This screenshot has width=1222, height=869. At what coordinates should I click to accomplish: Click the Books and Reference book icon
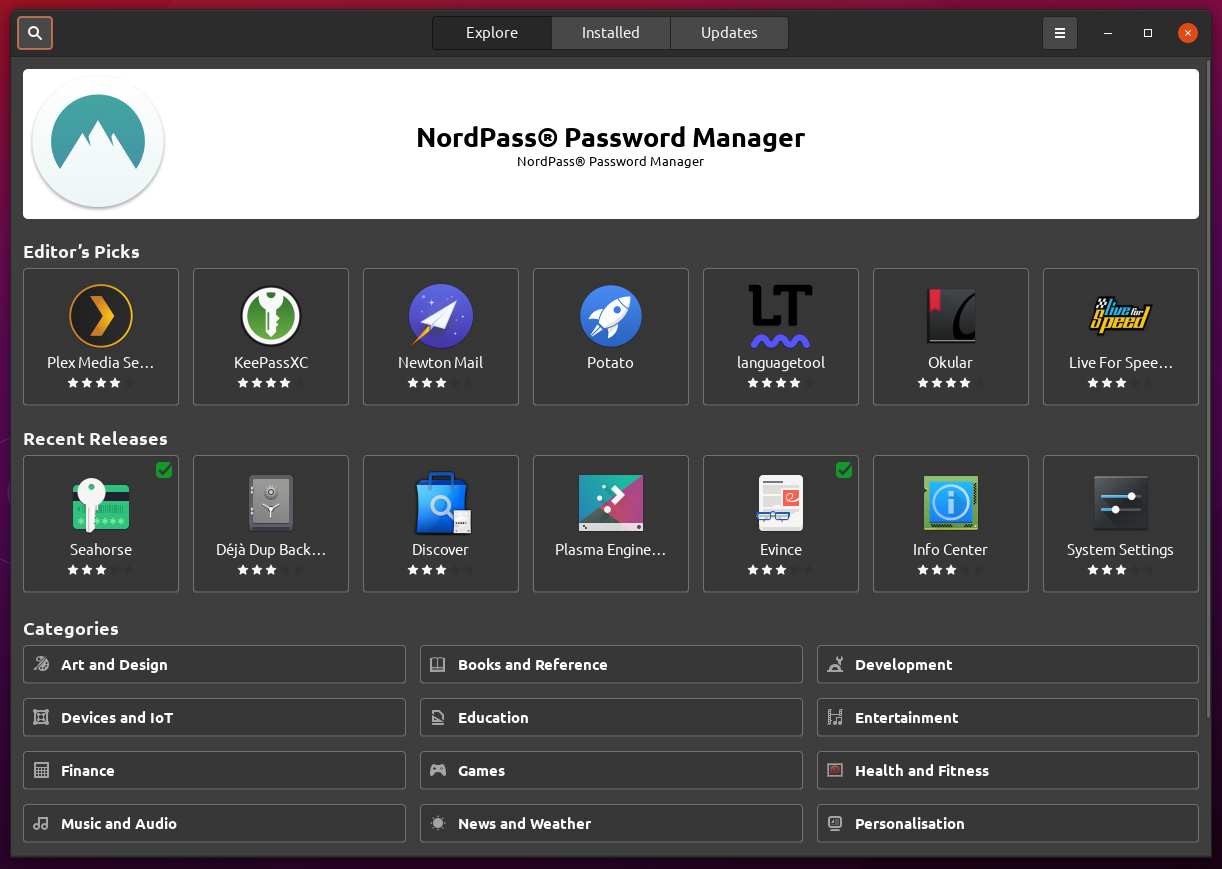tap(438, 664)
